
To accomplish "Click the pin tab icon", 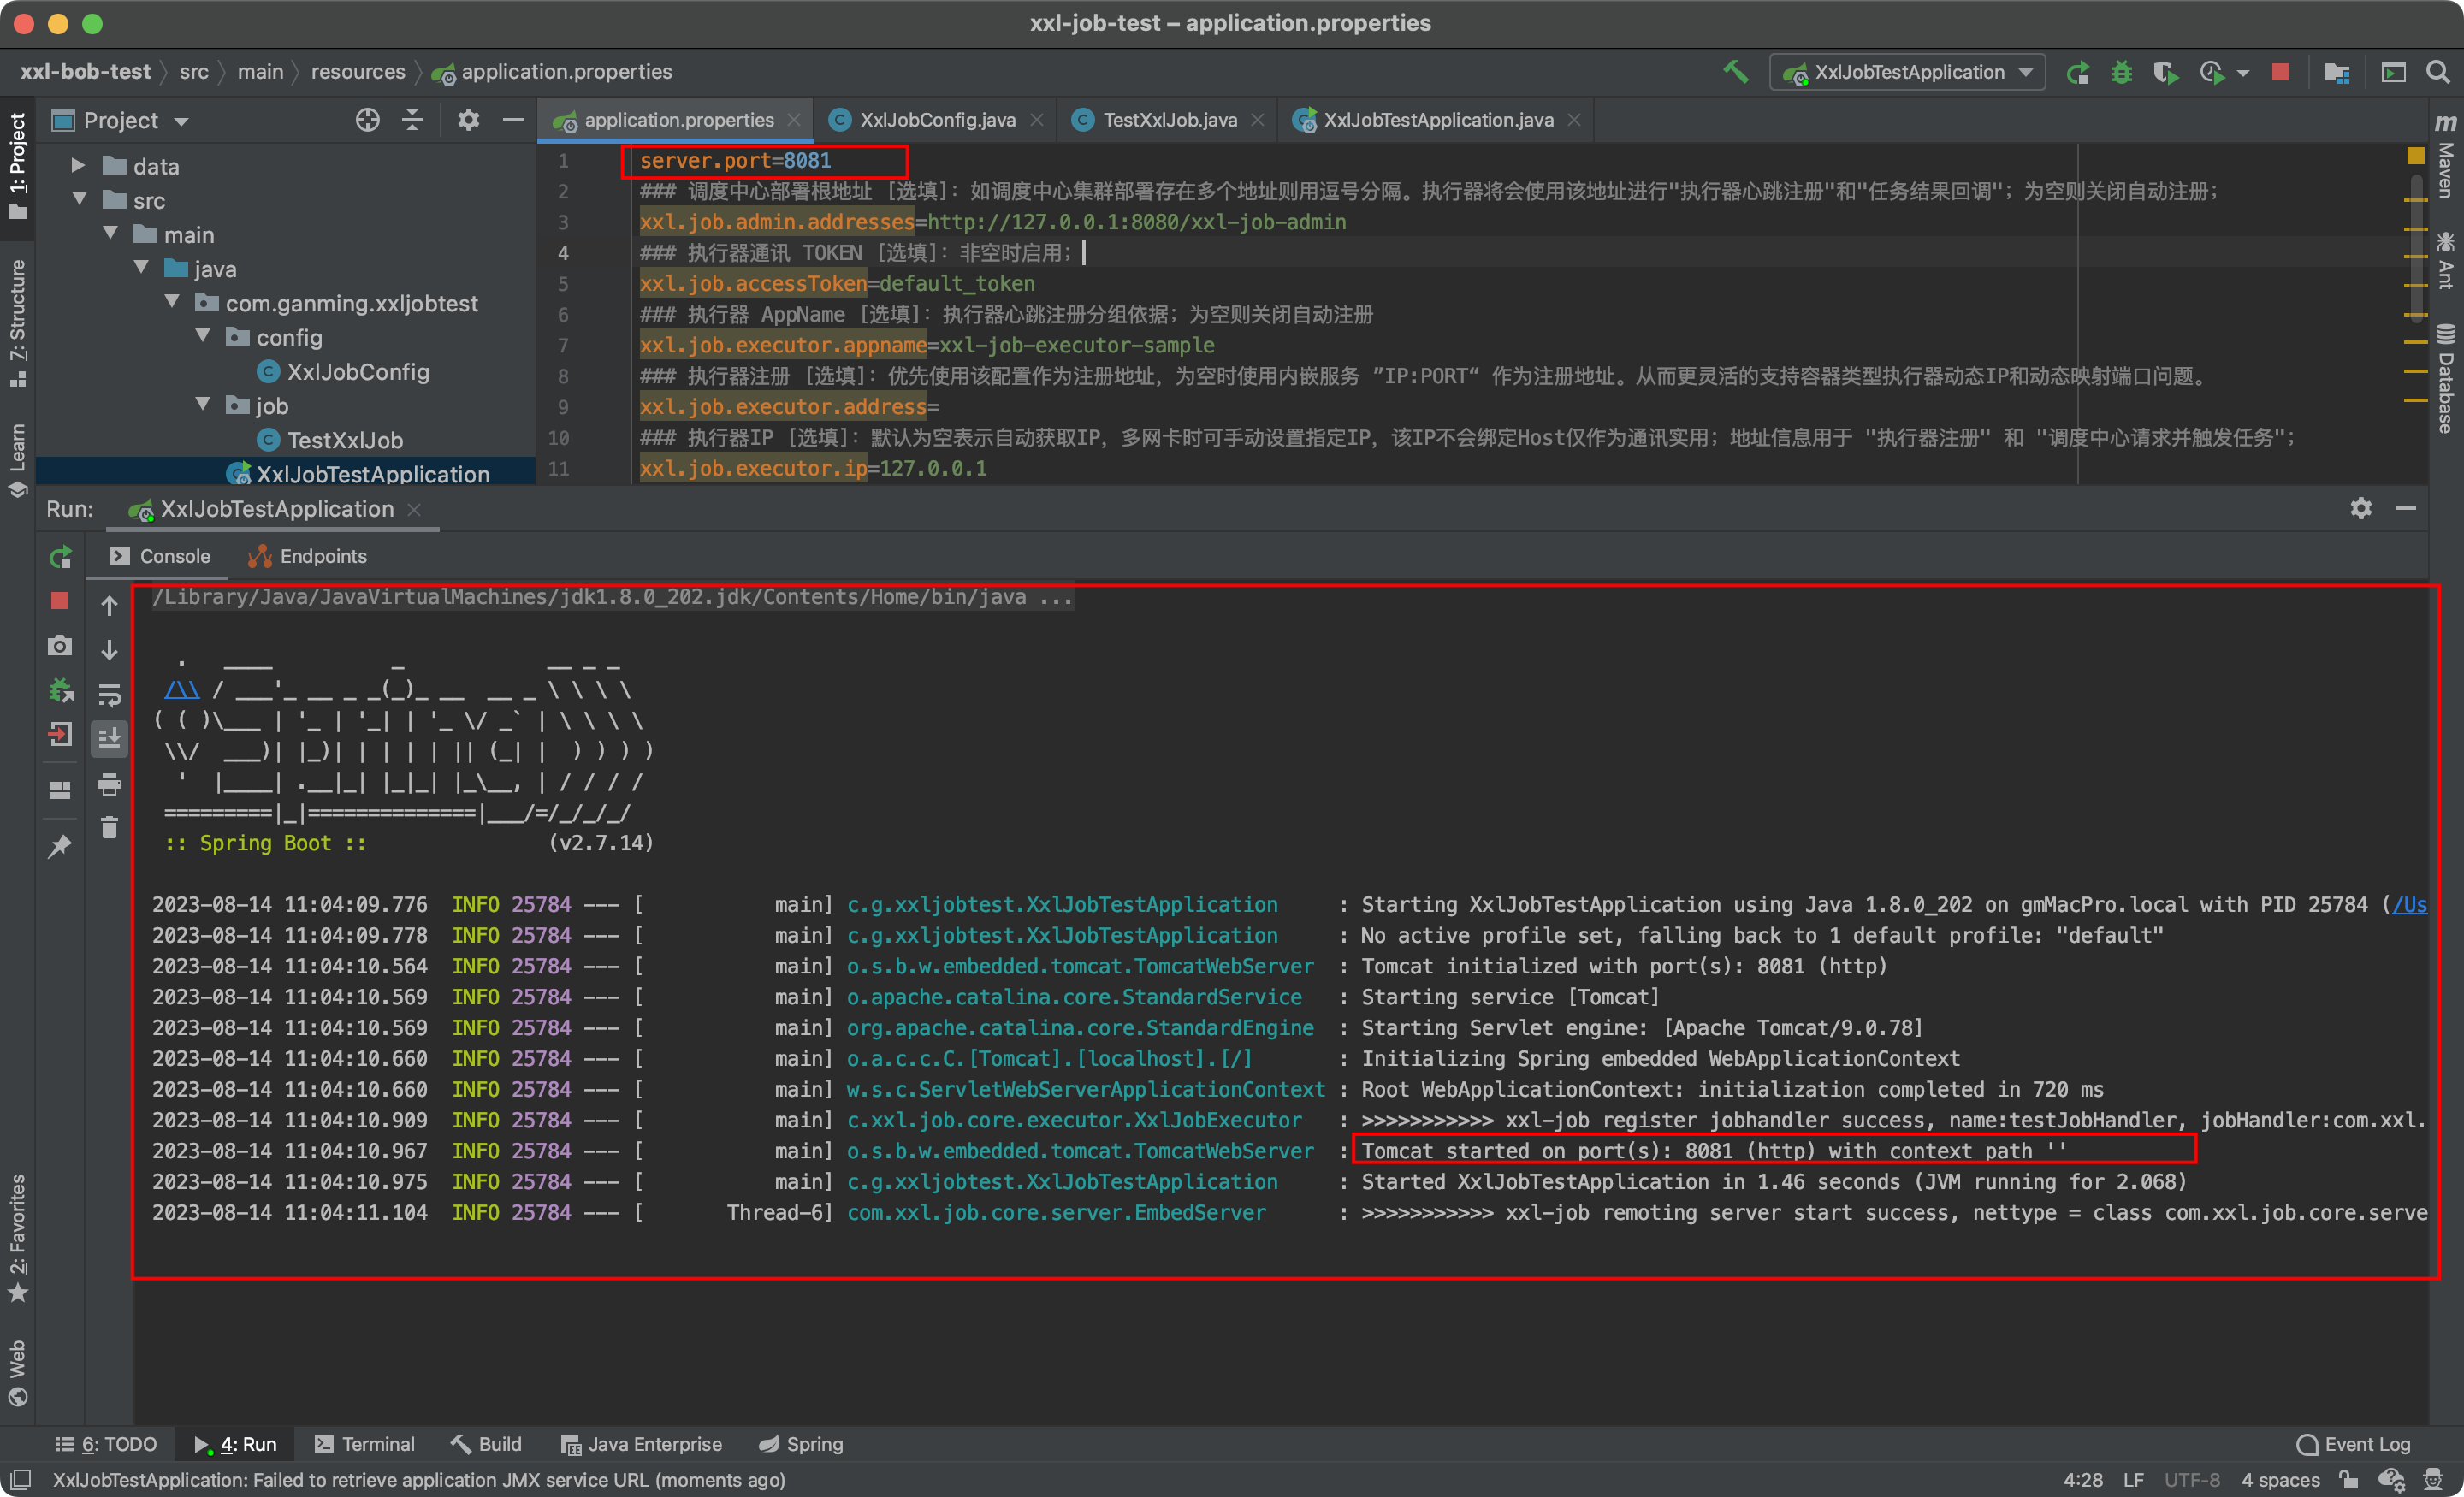I will [60, 847].
